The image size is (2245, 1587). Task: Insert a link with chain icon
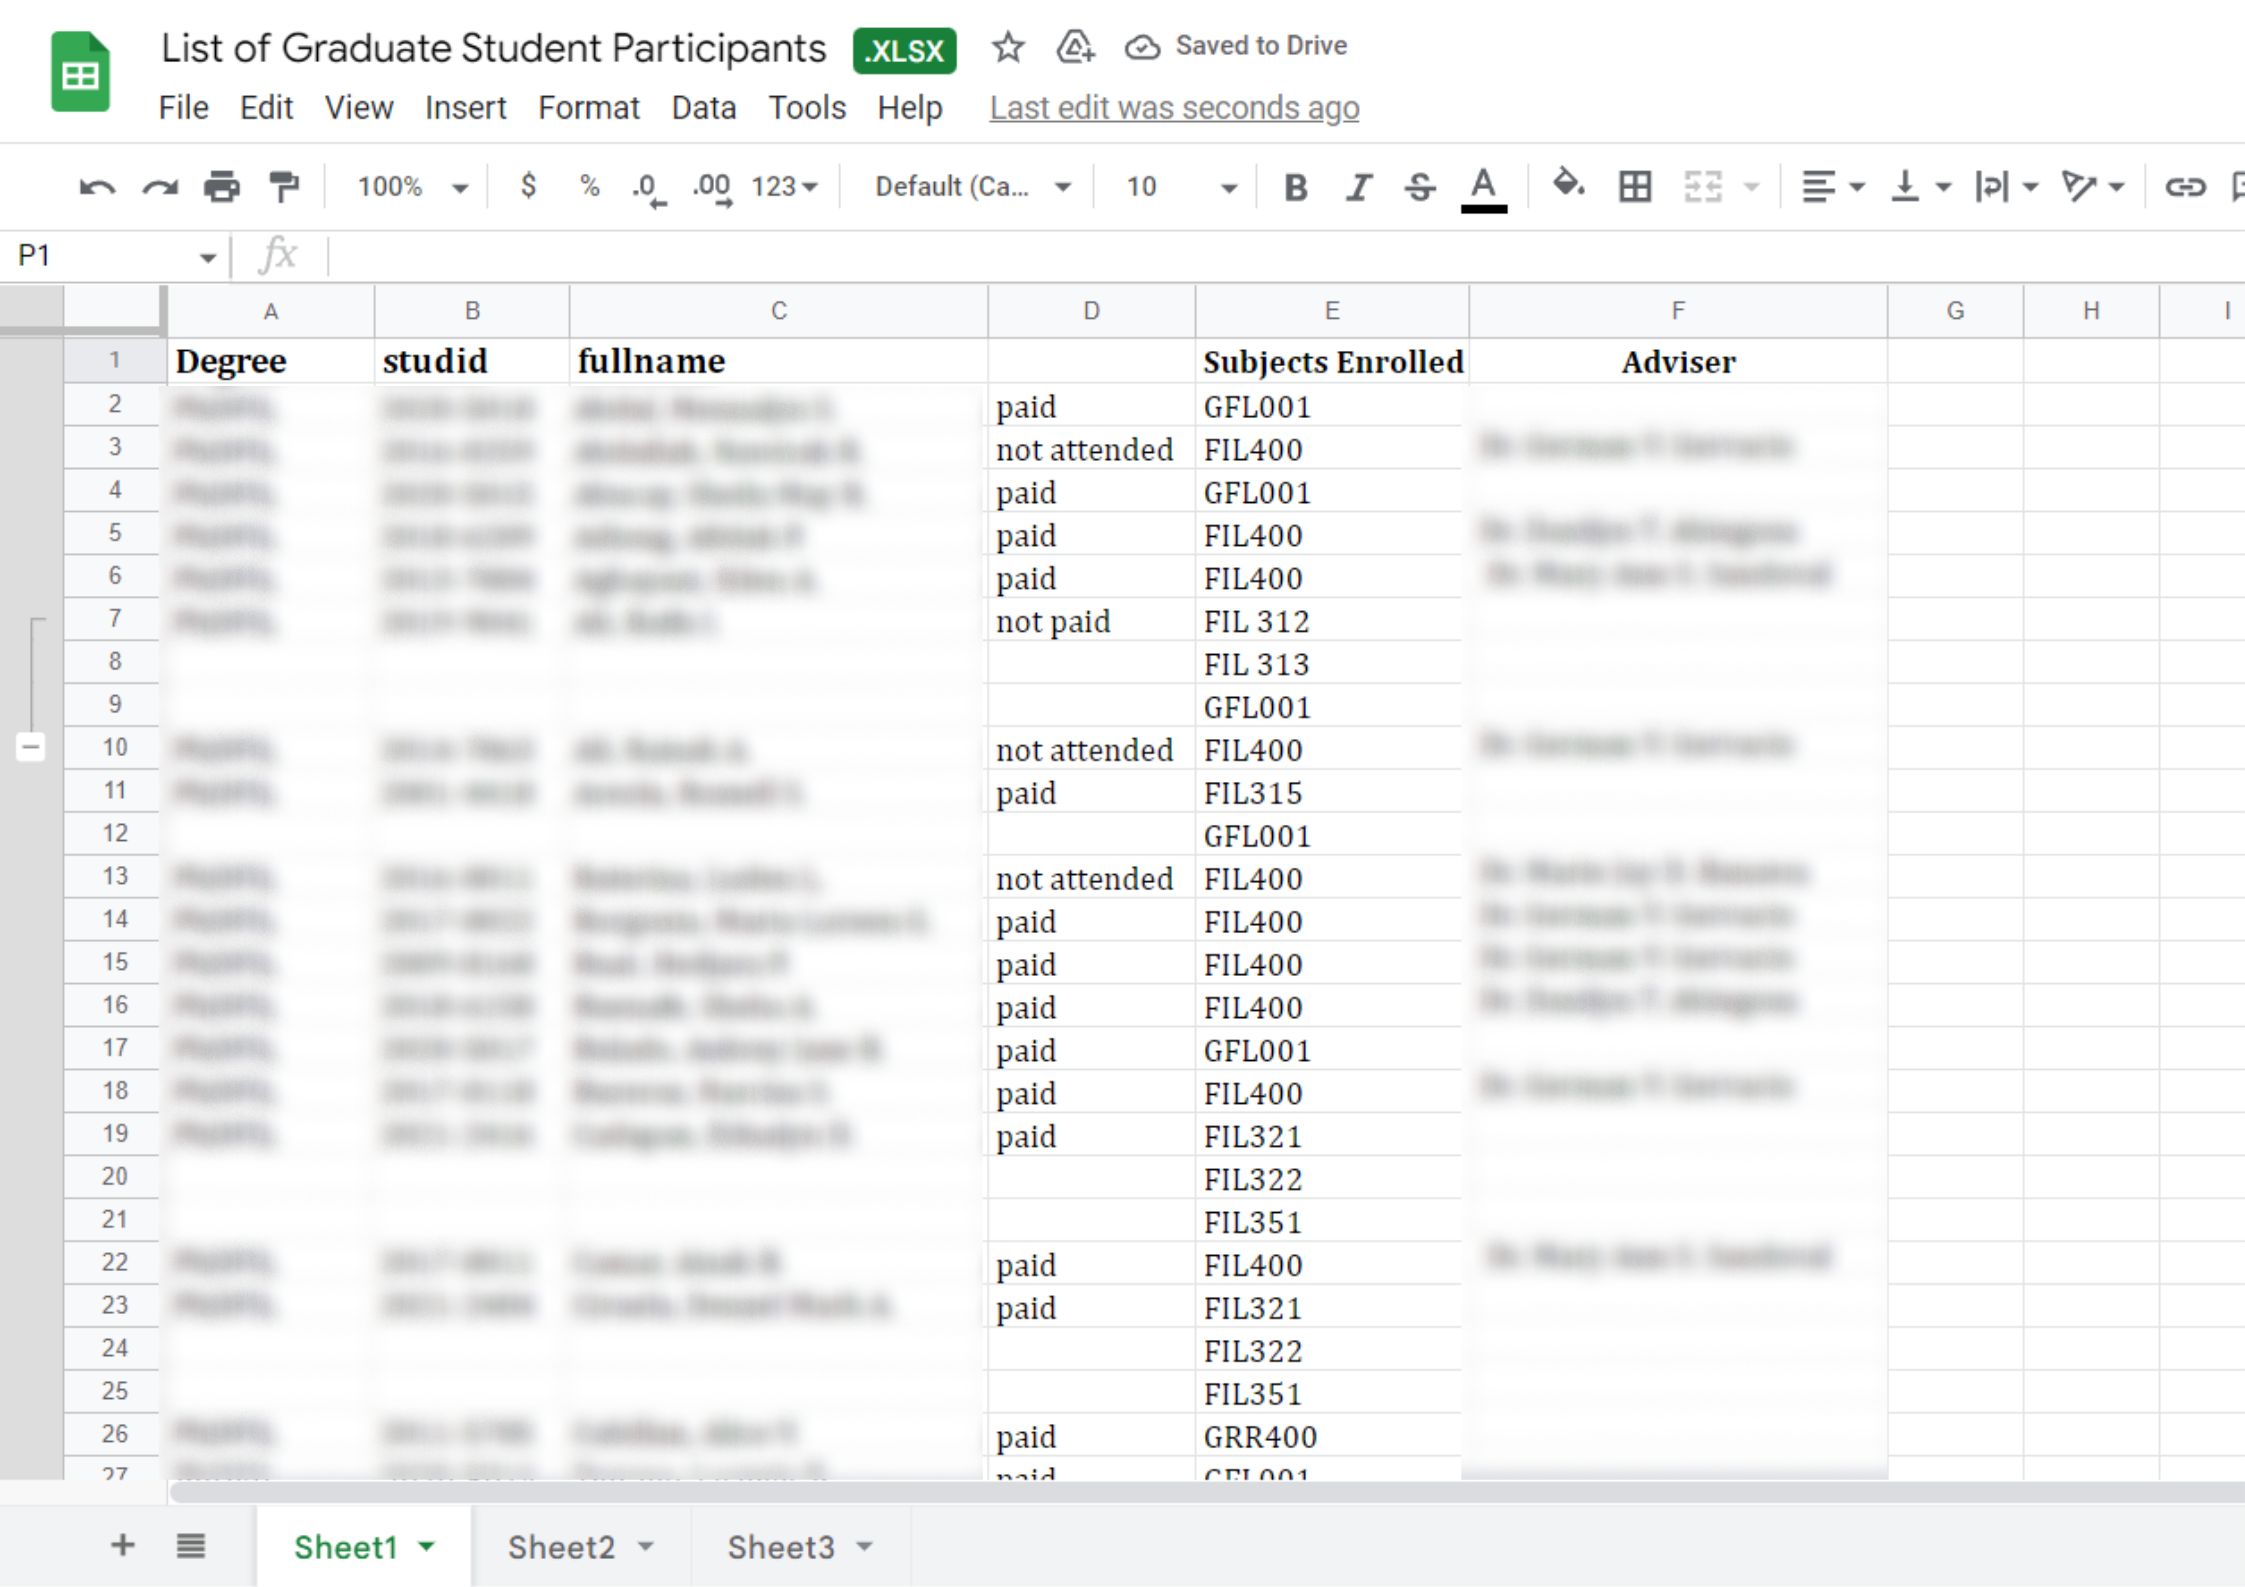coord(2185,187)
